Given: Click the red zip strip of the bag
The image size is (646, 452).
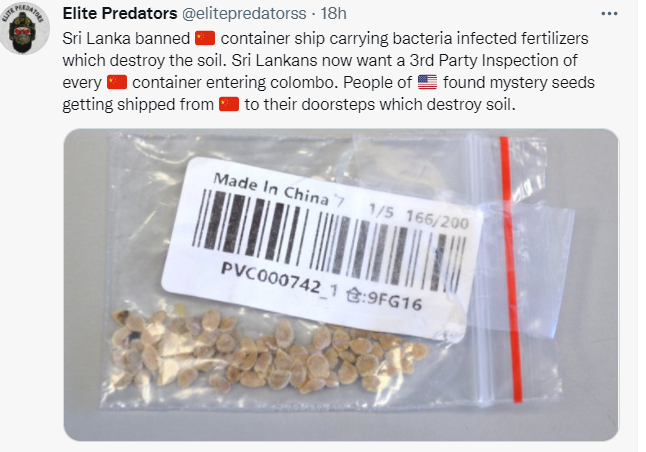Looking at the screenshot, I should pos(511,269).
